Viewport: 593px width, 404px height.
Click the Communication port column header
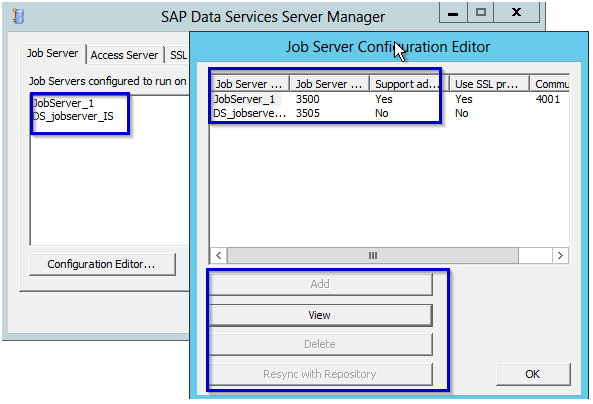pos(550,84)
